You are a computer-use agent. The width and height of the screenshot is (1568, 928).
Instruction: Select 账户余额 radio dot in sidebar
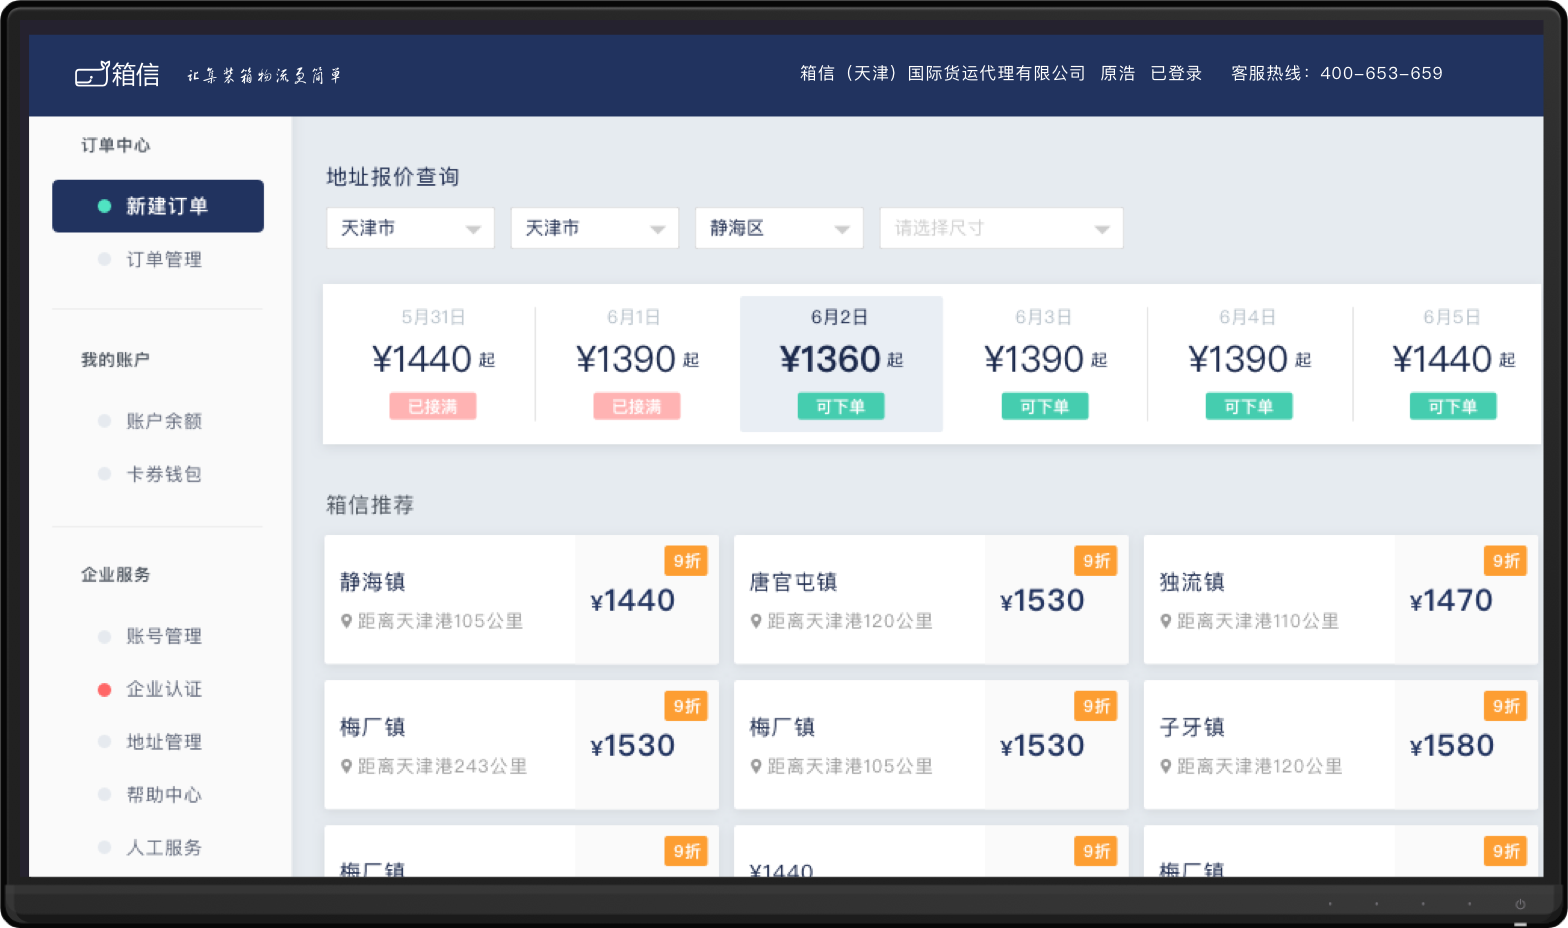pos(104,421)
